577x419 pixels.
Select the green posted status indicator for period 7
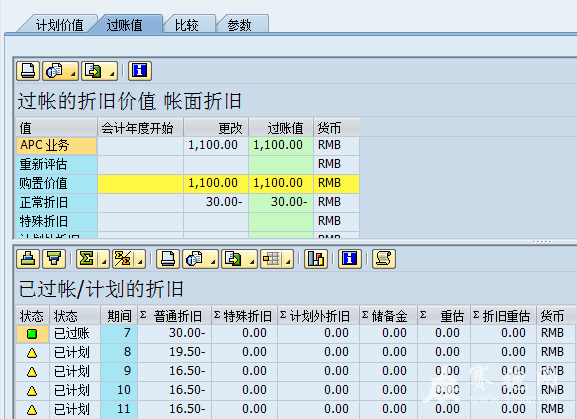pyautogui.click(x=32, y=334)
